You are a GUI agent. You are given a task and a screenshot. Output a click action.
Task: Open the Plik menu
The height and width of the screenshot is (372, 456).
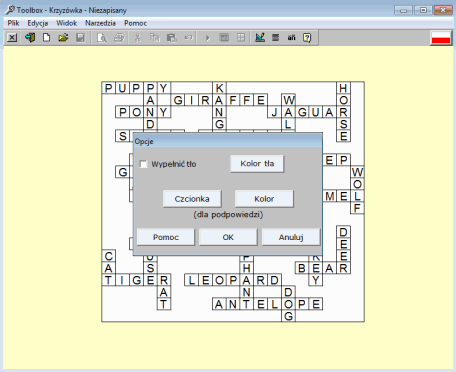coord(13,23)
